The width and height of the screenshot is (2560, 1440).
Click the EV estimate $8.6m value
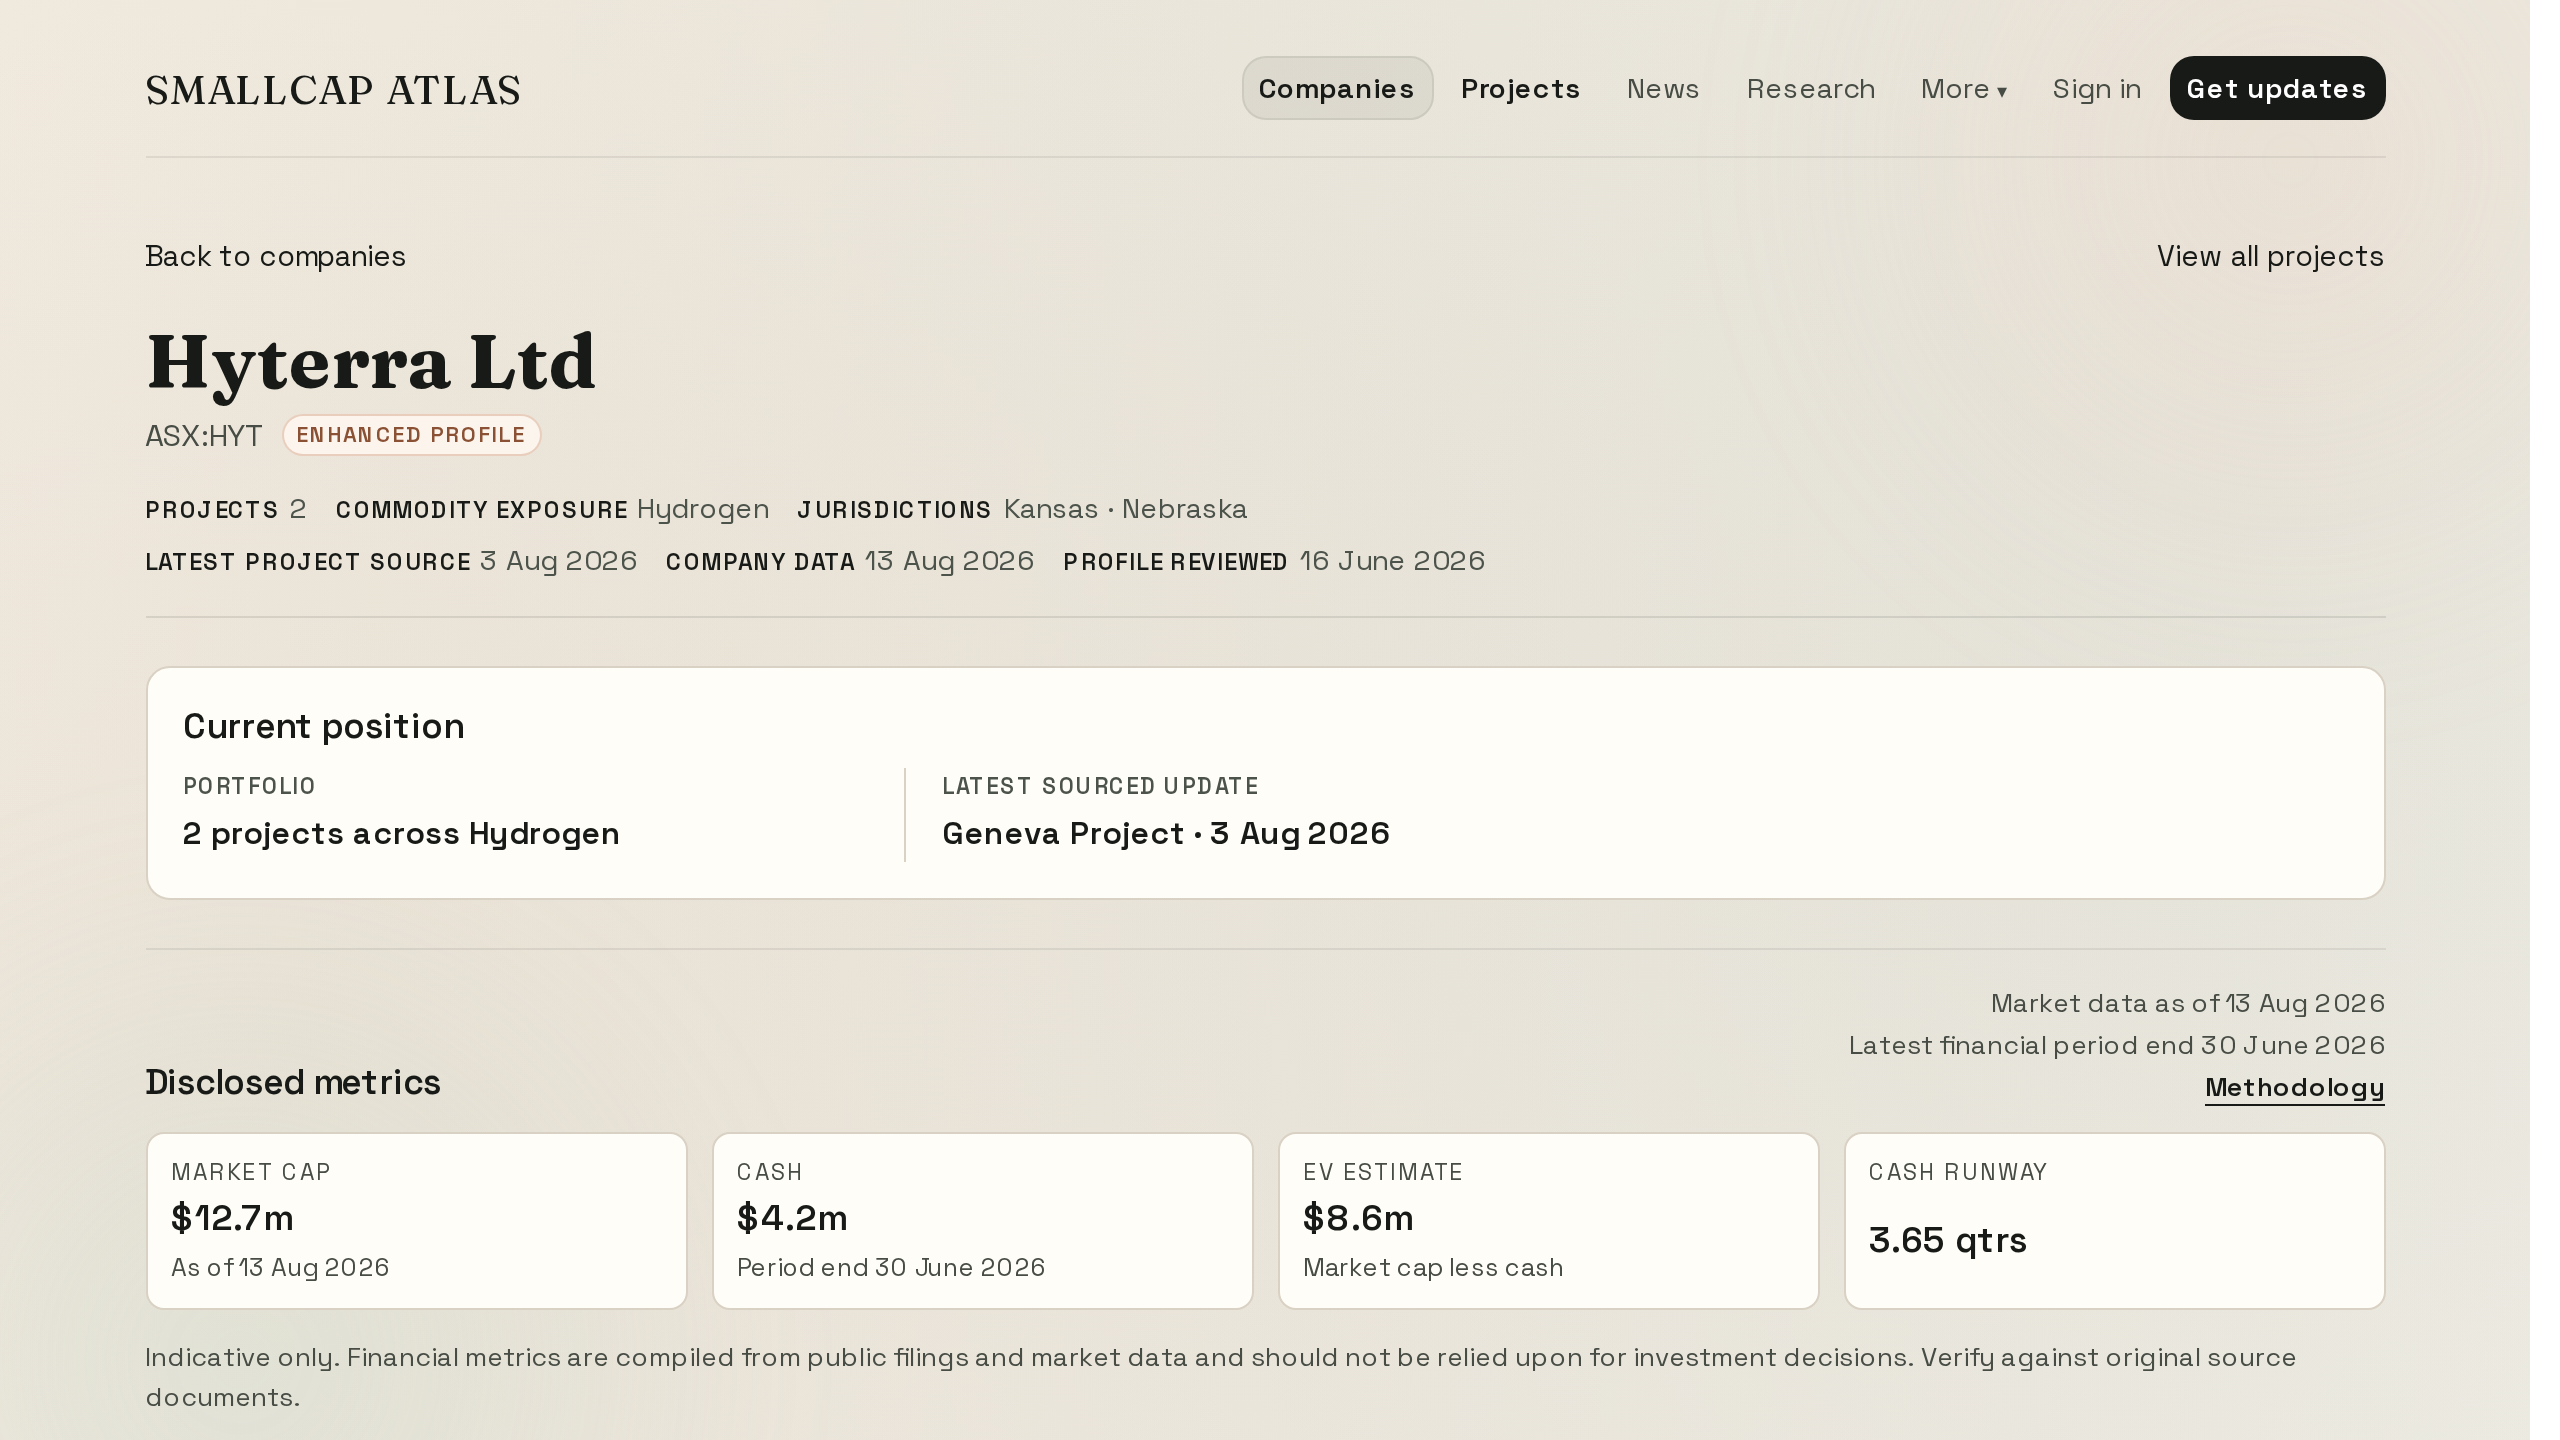point(1358,1218)
